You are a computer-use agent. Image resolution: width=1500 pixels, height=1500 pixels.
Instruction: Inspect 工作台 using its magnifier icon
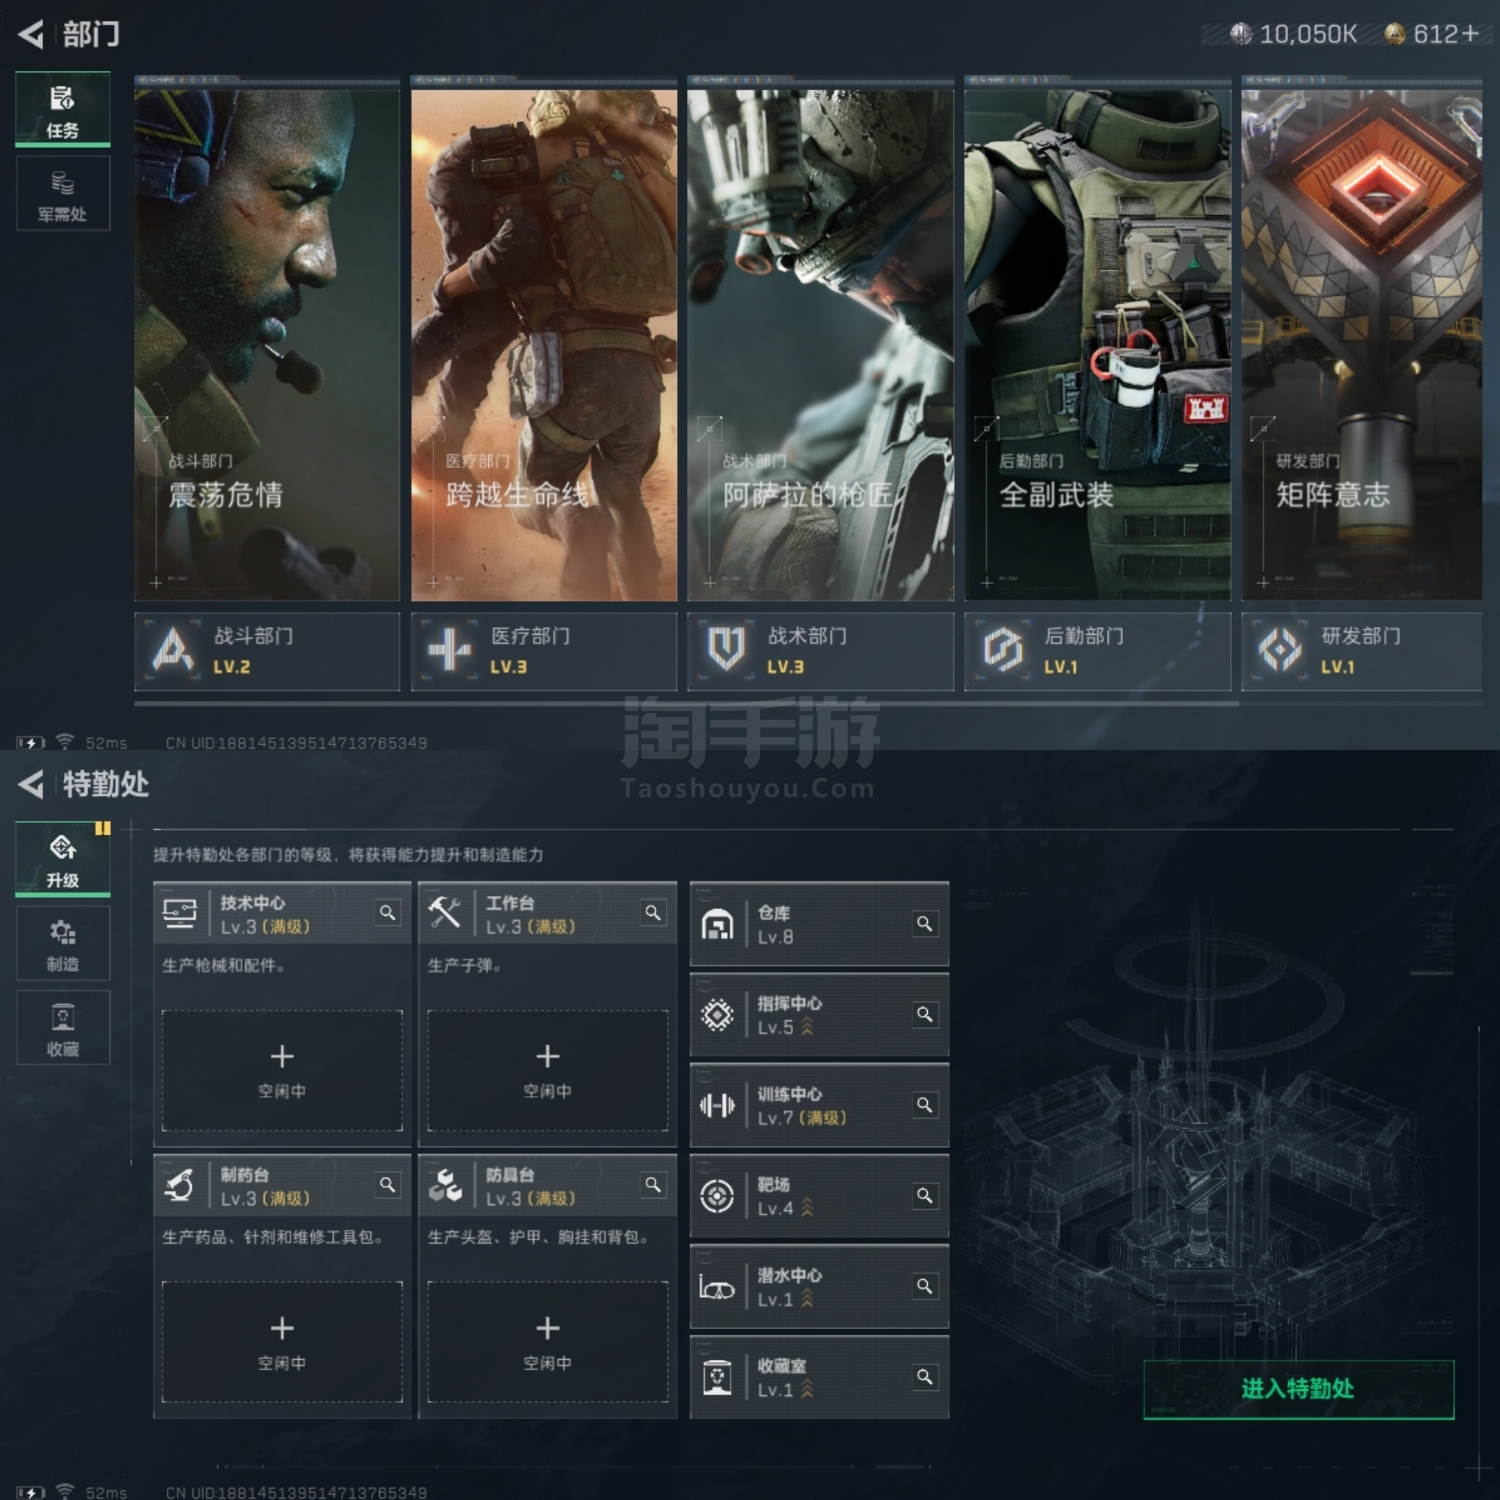pyautogui.click(x=653, y=913)
